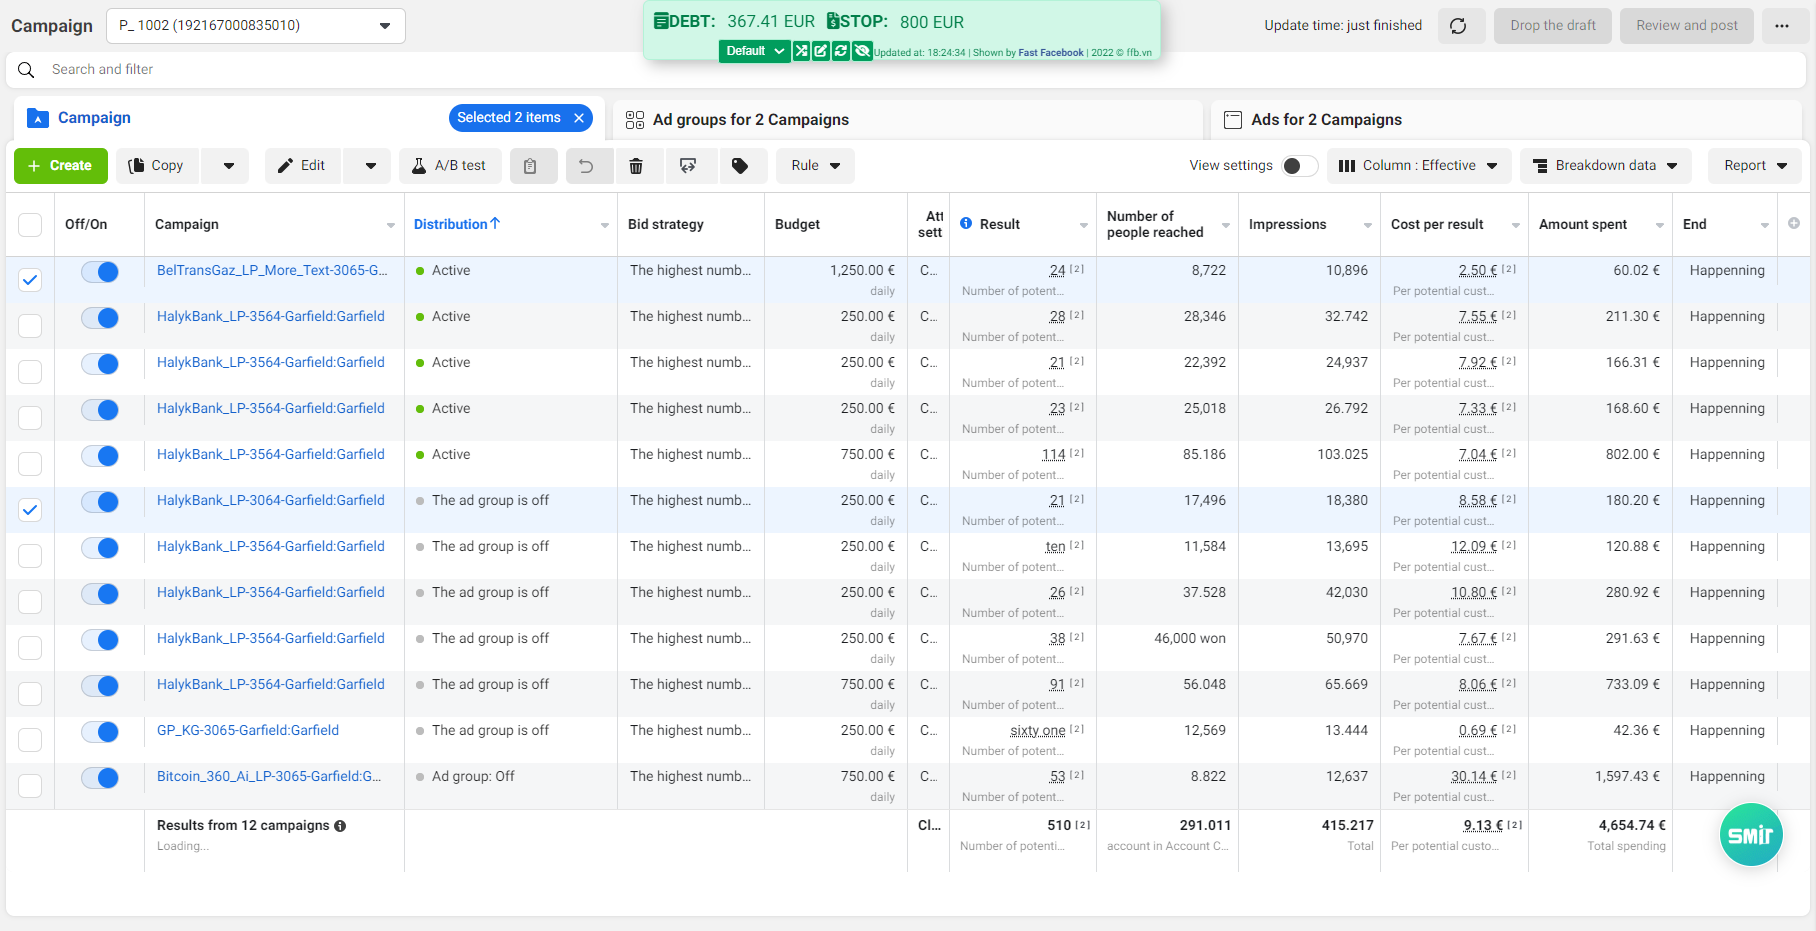Click the info icon after 'Results from 12 campaigns'
This screenshot has height=931, width=1816.
pyautogui.click(x=340, y=826)
